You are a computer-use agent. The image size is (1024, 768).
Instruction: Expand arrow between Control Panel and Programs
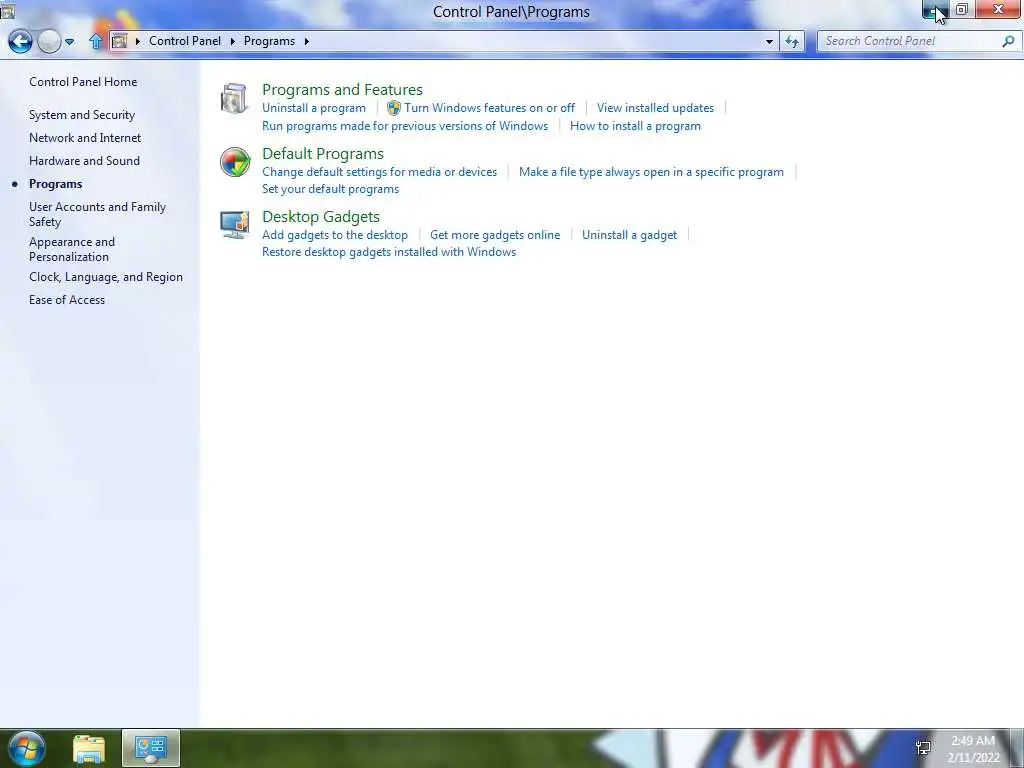pyautogui.click(x=232, y=41)
